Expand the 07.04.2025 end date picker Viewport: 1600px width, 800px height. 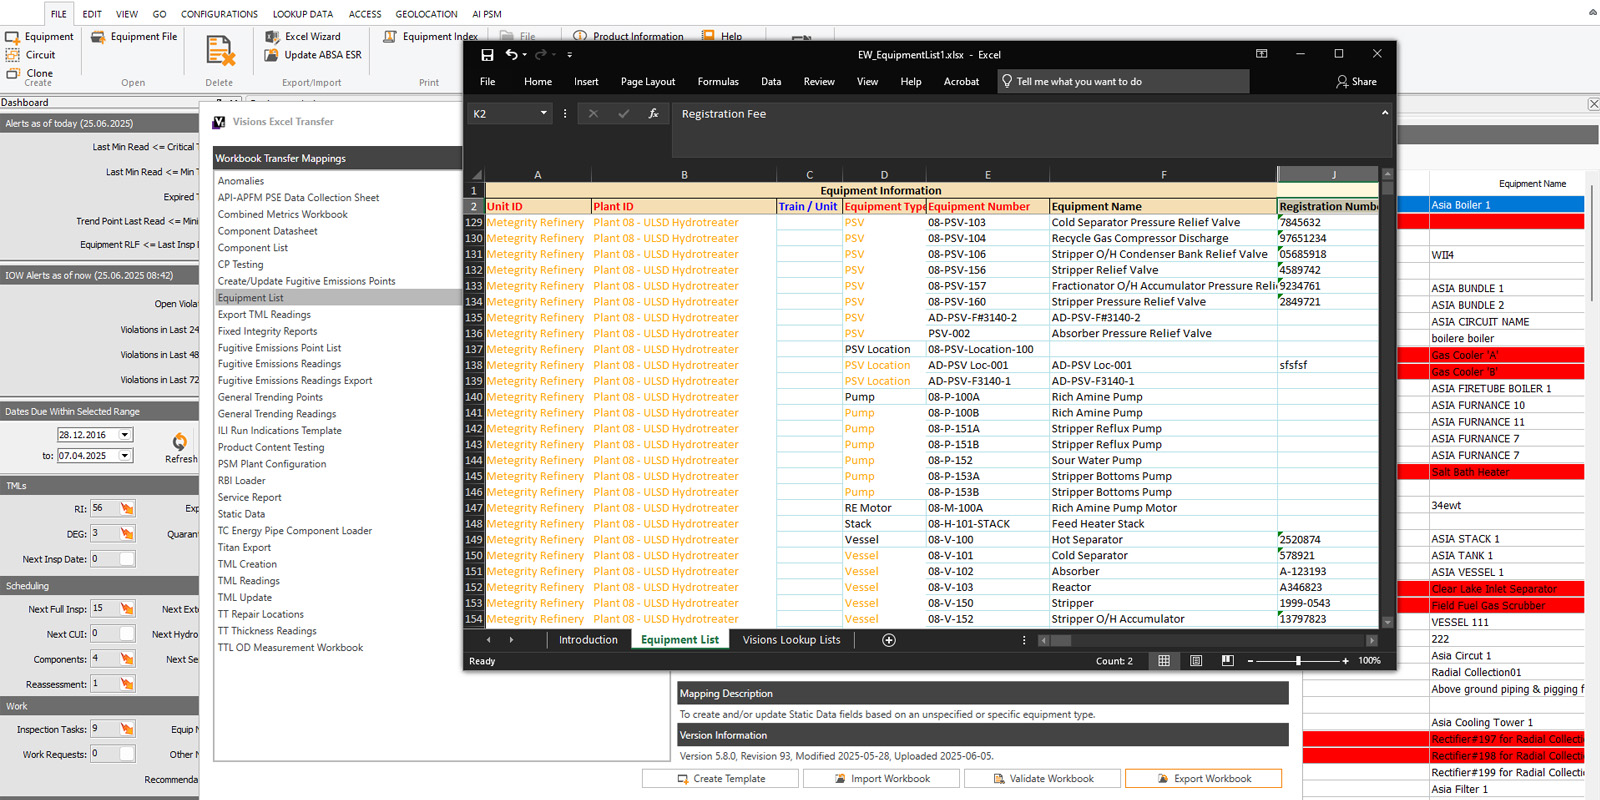tap(125, 456)
